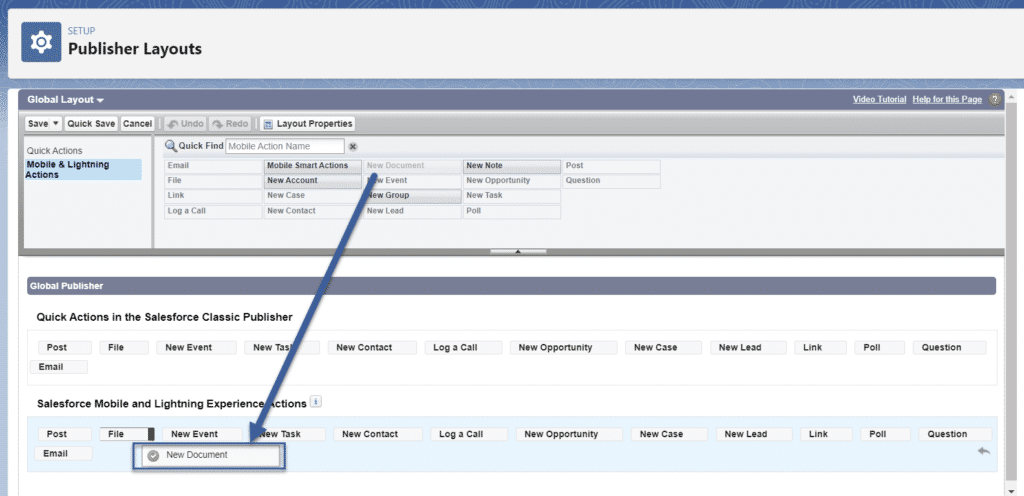Click the Undo toolbar button

[185, 124]
